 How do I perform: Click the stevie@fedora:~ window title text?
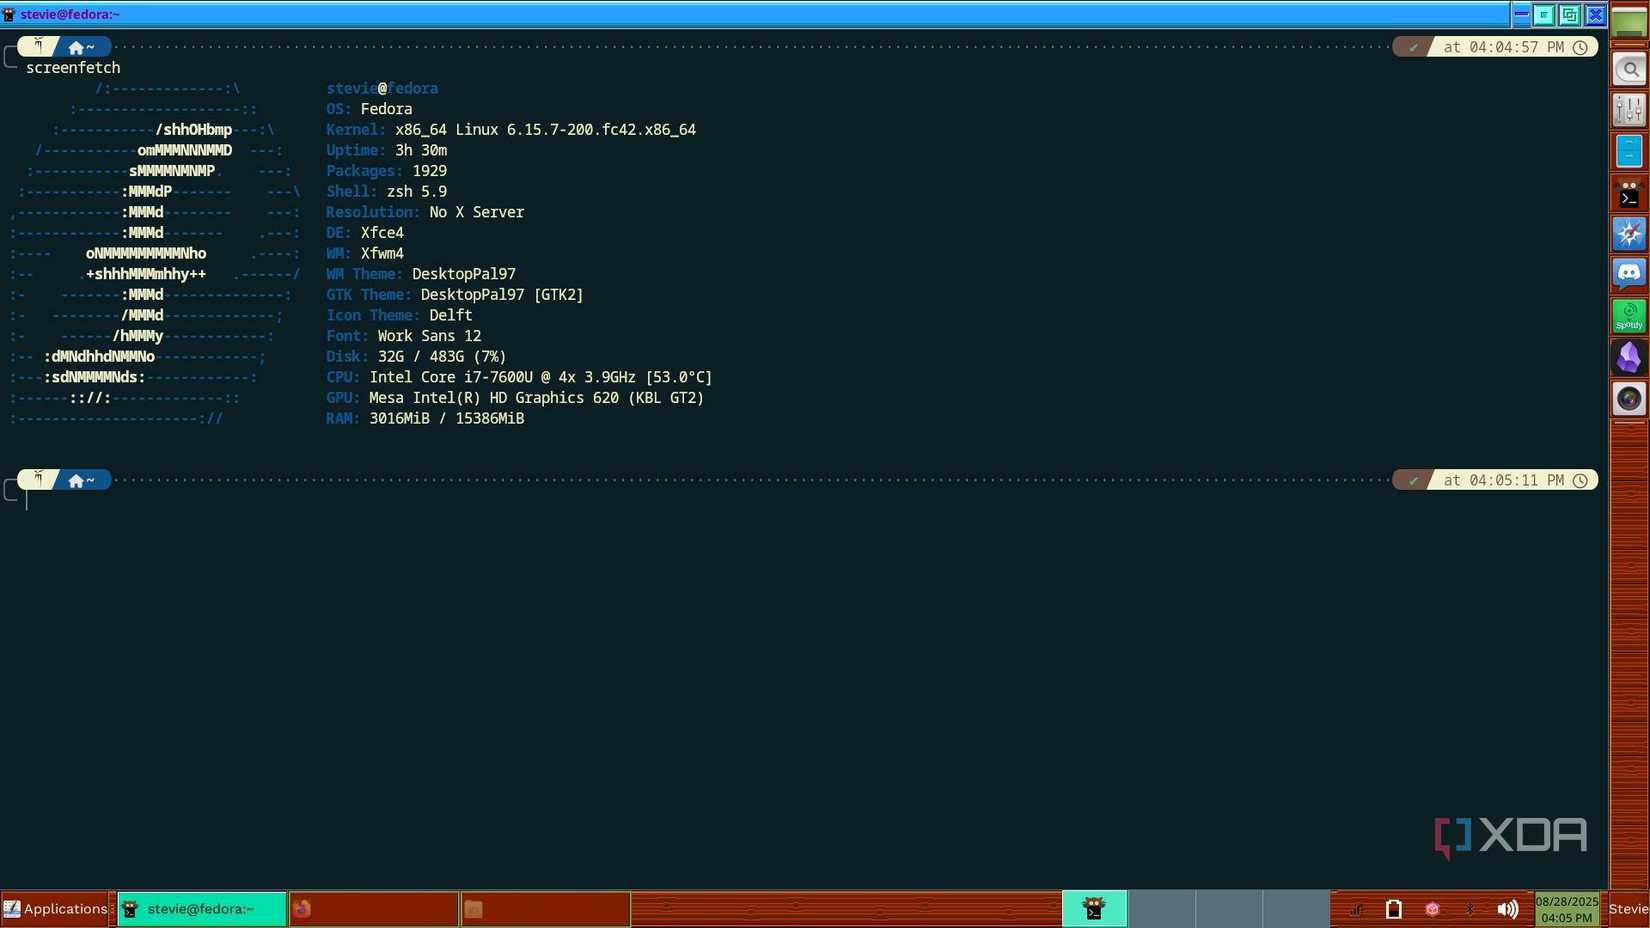[x=70, y=14]
